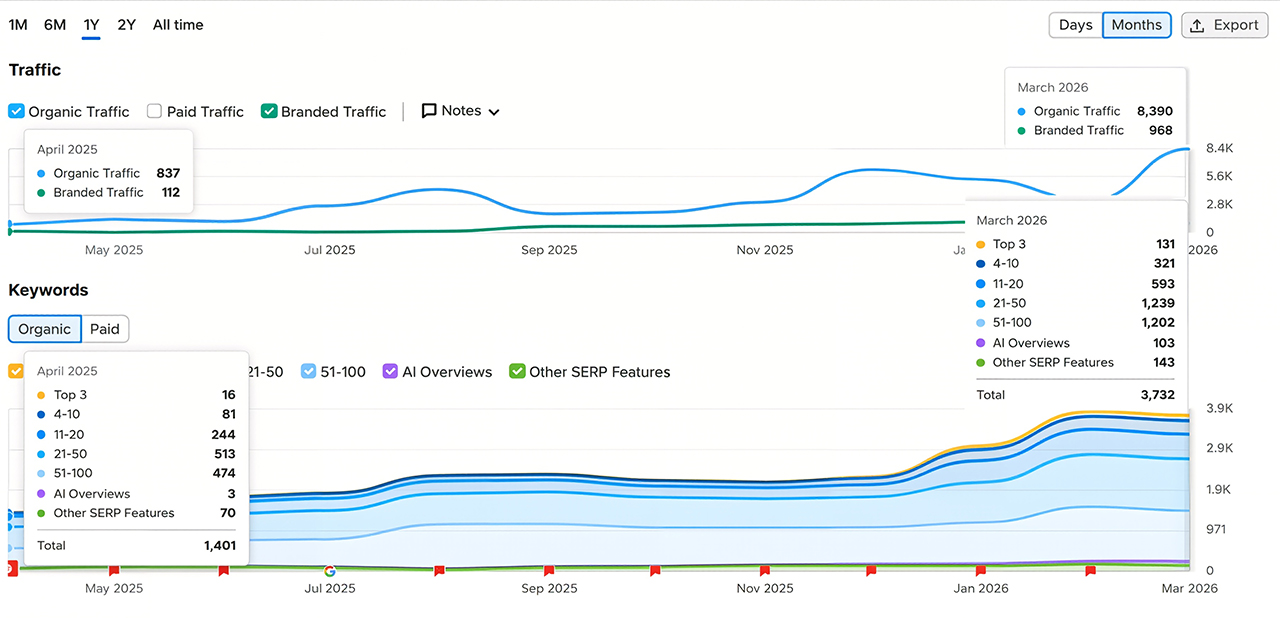Enable the Paid Traffic checkbox

[155, 112]
